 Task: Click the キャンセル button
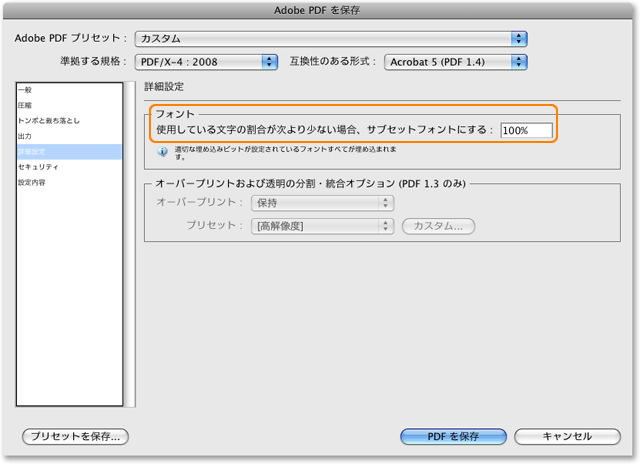[x=567, y=437]
